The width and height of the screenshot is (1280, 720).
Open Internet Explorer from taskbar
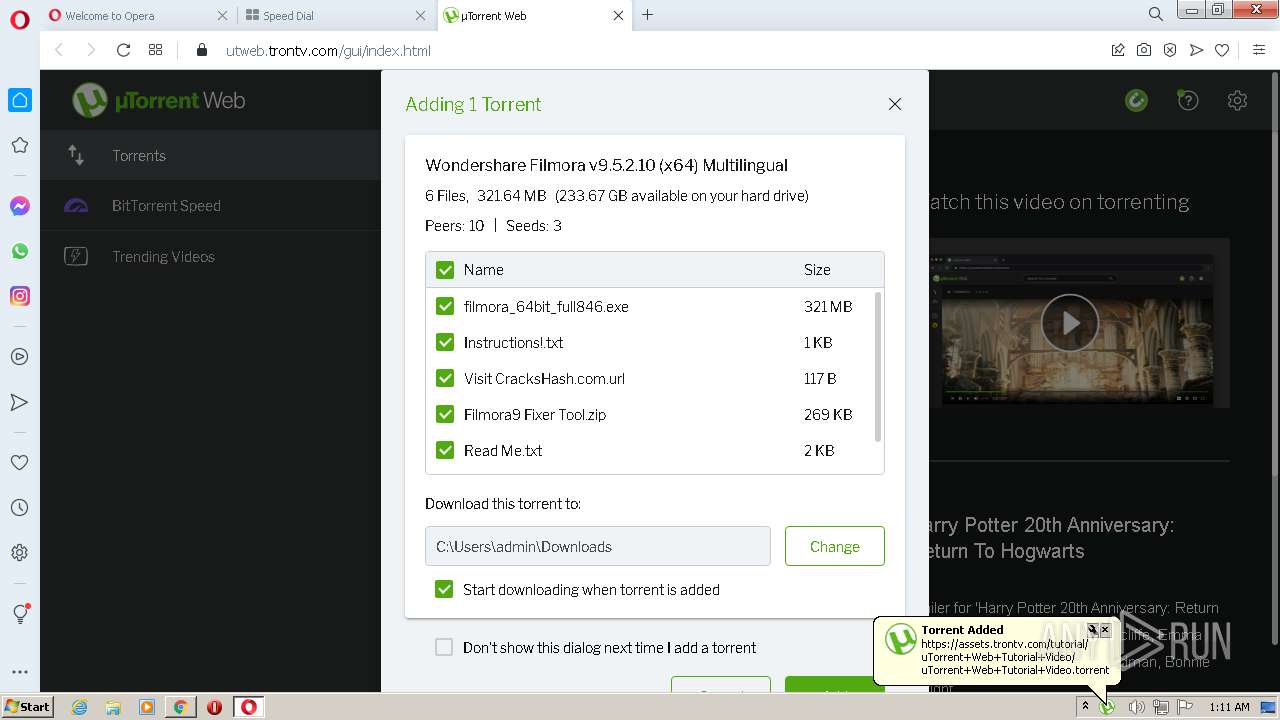[79, 707]
